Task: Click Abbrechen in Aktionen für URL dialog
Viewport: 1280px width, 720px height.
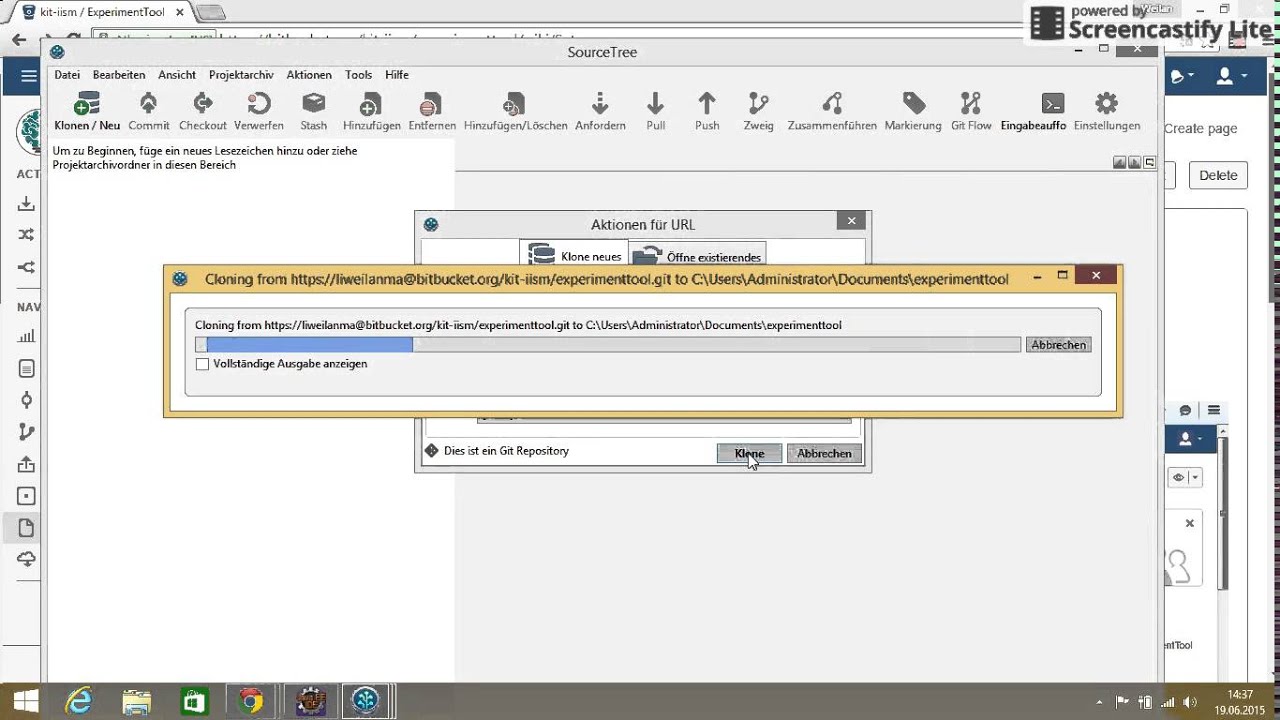Action: (824, 453)
